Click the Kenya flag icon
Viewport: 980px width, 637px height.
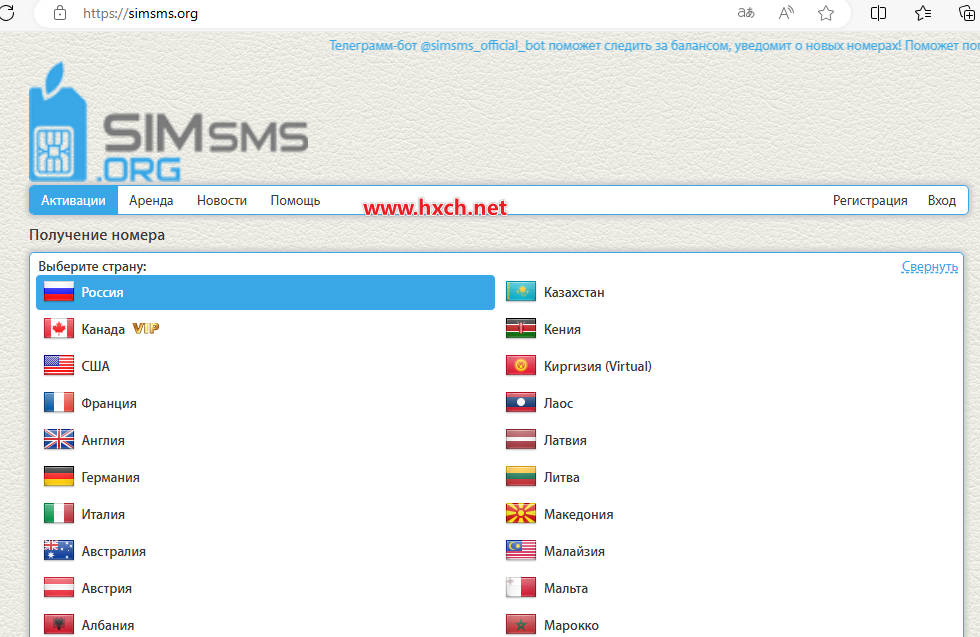click(x=521, y=329)
